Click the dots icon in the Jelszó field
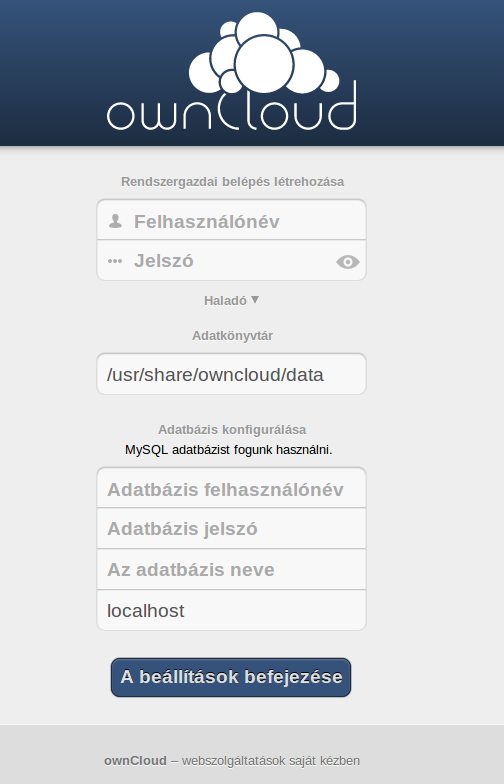Viewport: 504px width, 784px height. tap(115, 261)
